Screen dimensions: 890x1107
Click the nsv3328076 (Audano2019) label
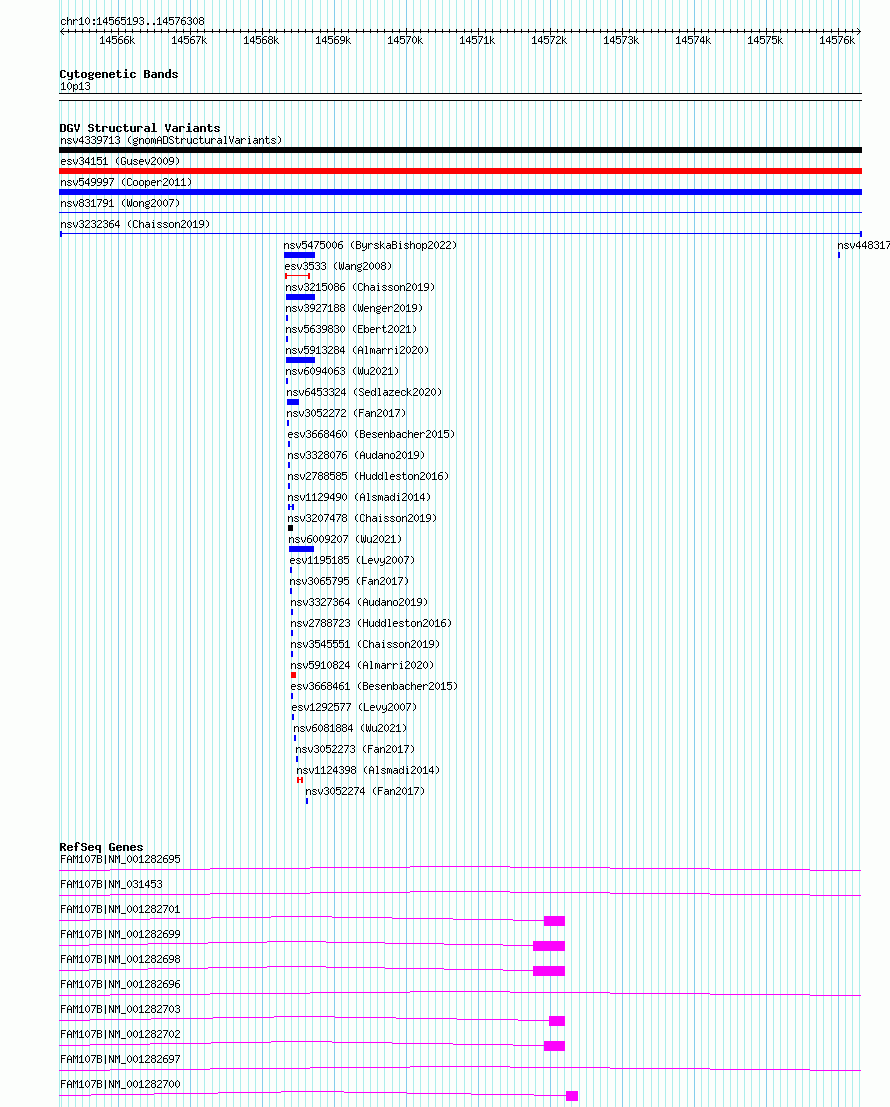pyautogui.click(x=356, y=455)
